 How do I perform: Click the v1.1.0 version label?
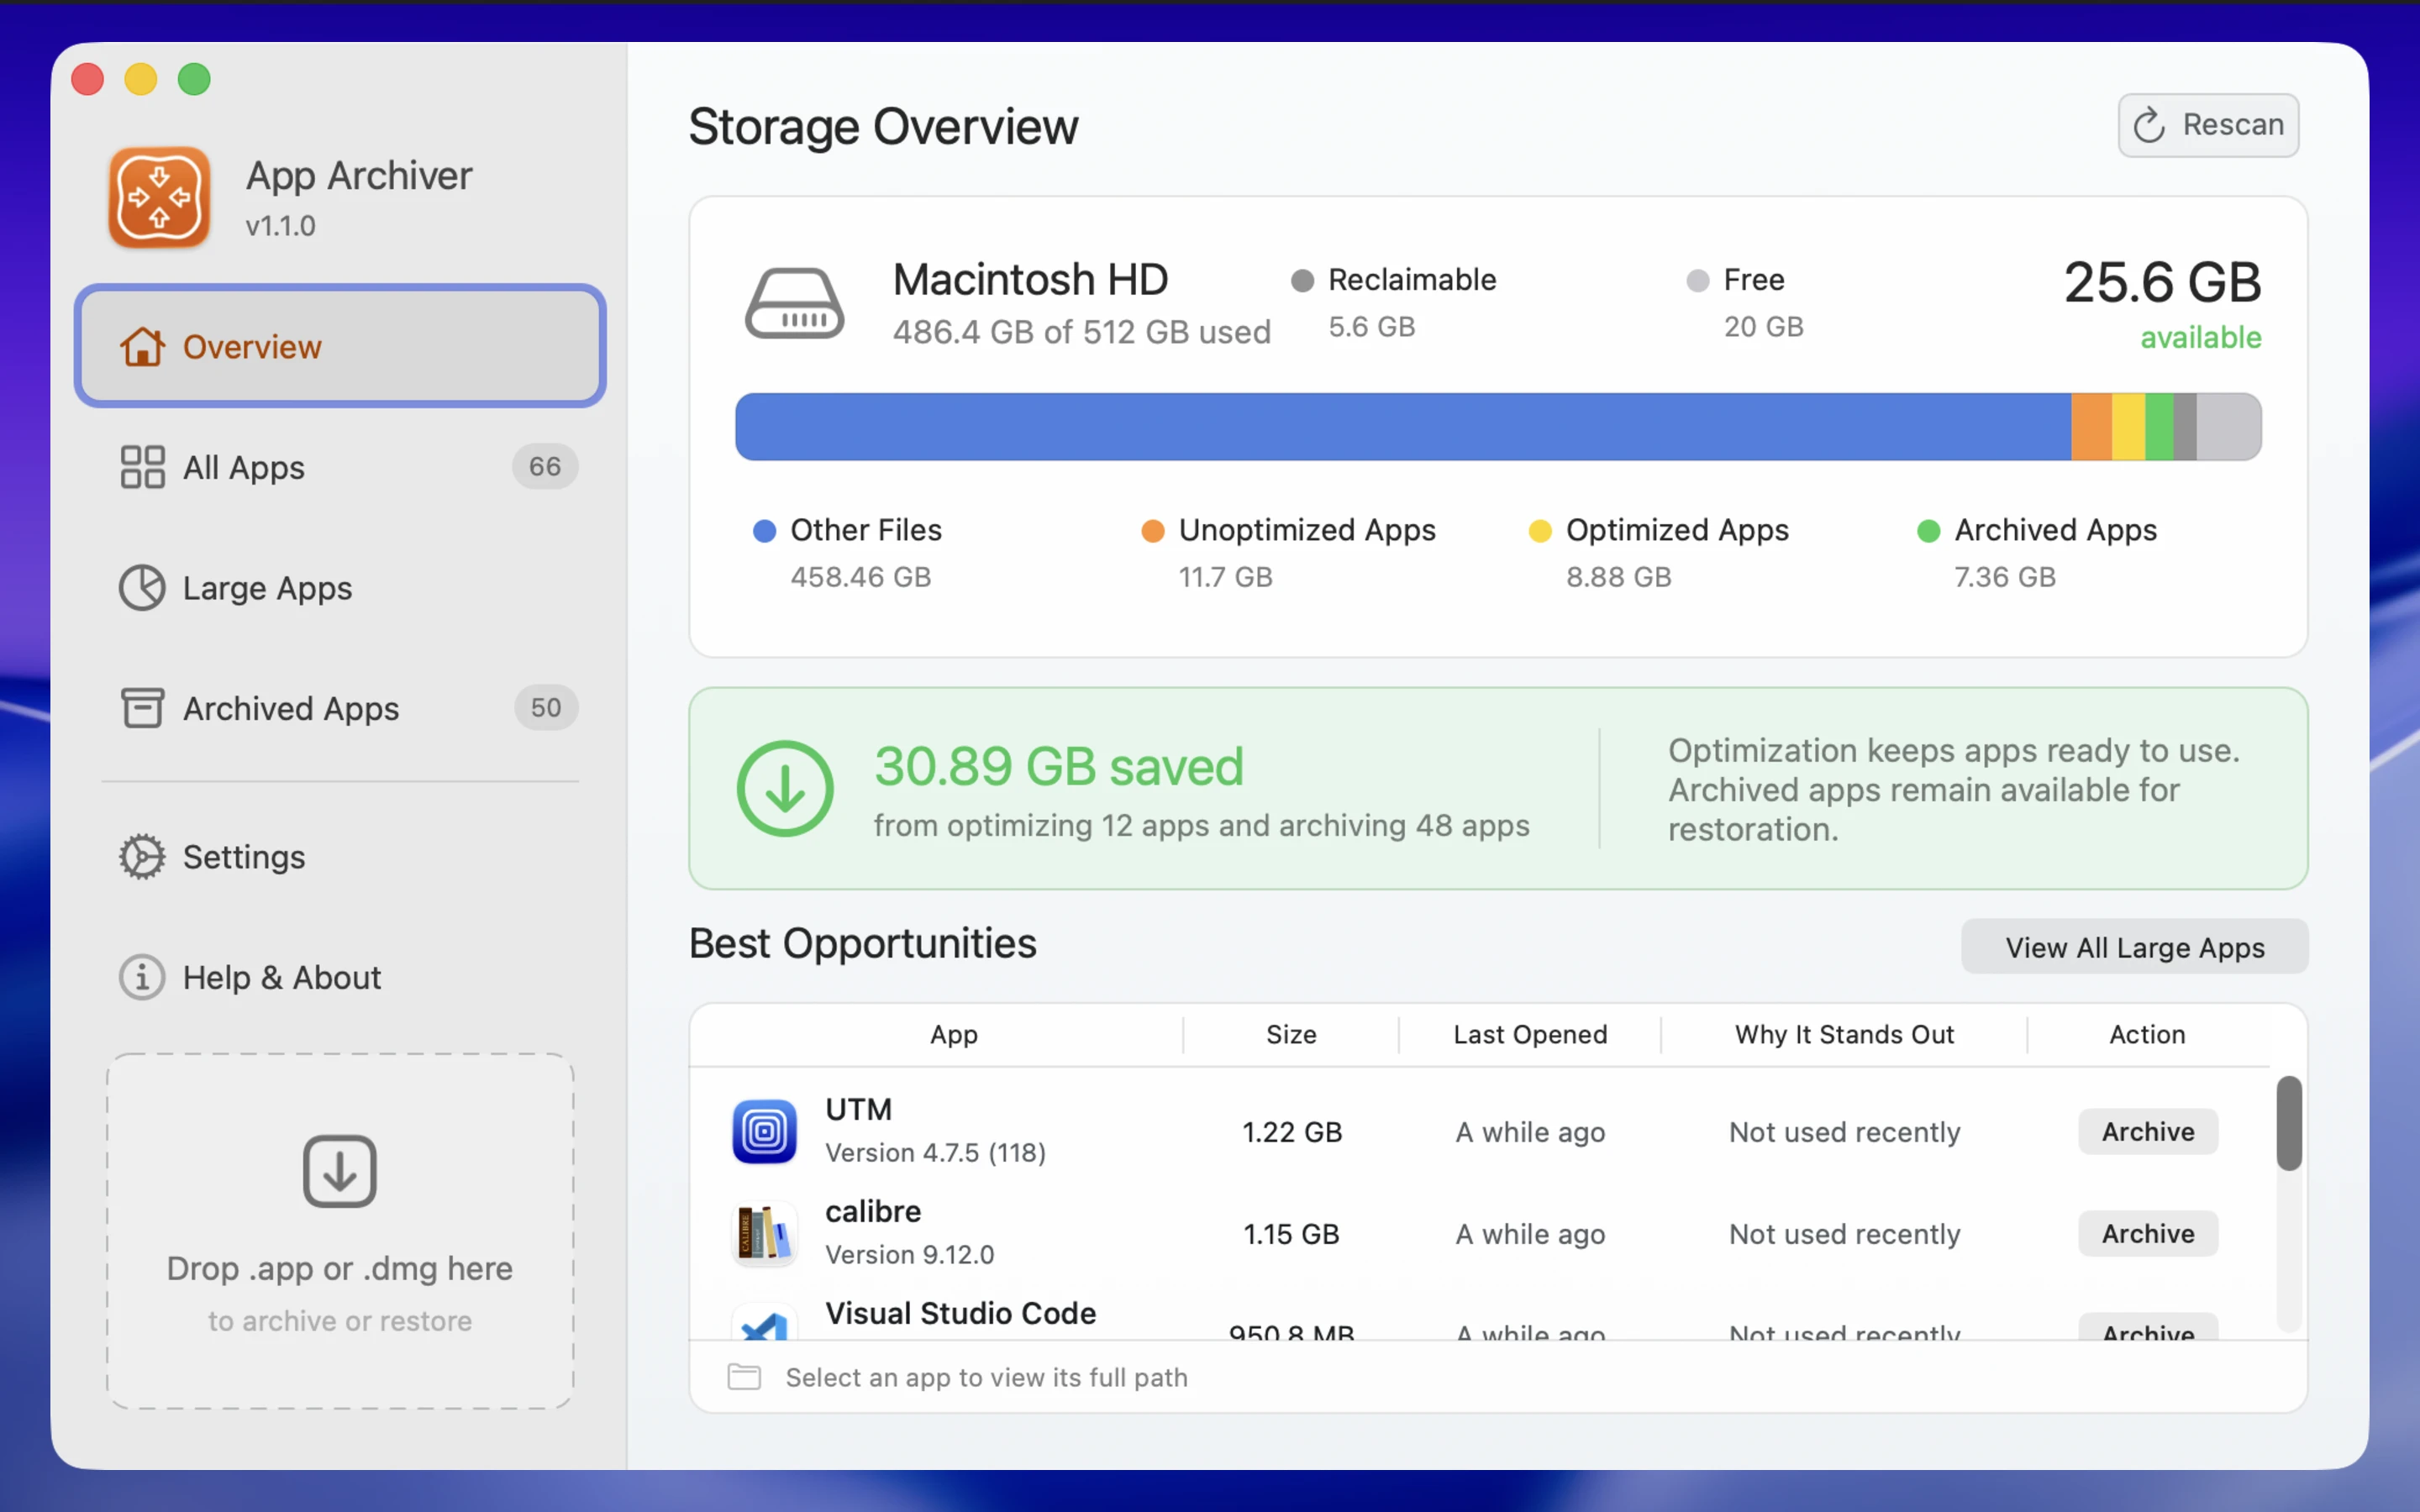pyautogui.click(x=280, y=226)
